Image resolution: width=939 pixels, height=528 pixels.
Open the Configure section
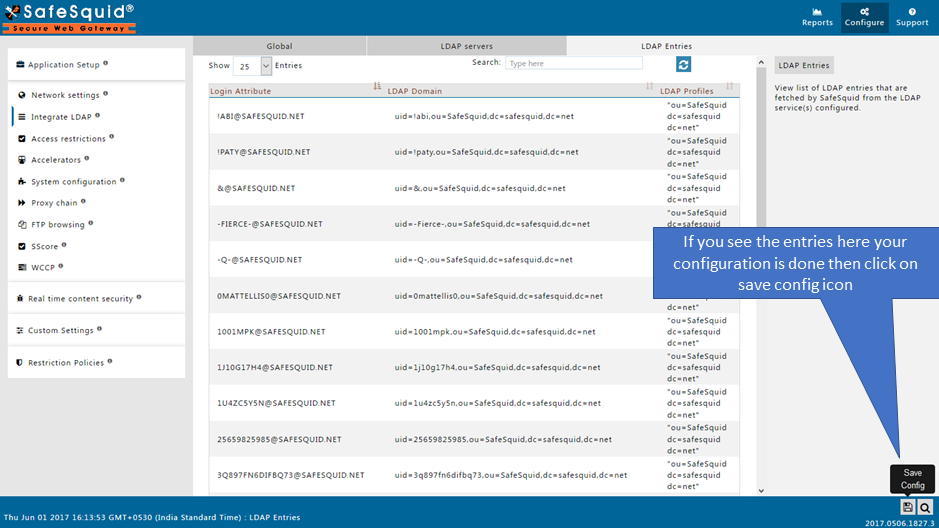(x=864, y=17)
